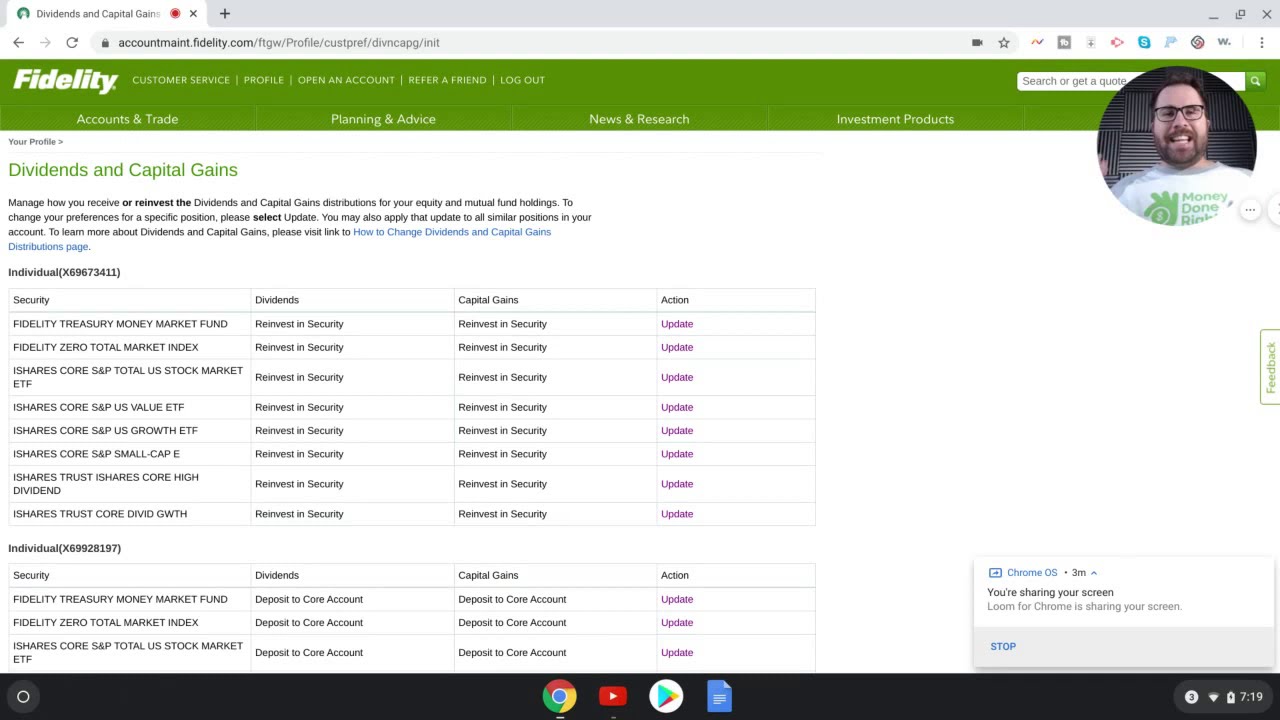
Task: Update second-account Fidelity Zero Total Market Index
Action: [677, 622]
